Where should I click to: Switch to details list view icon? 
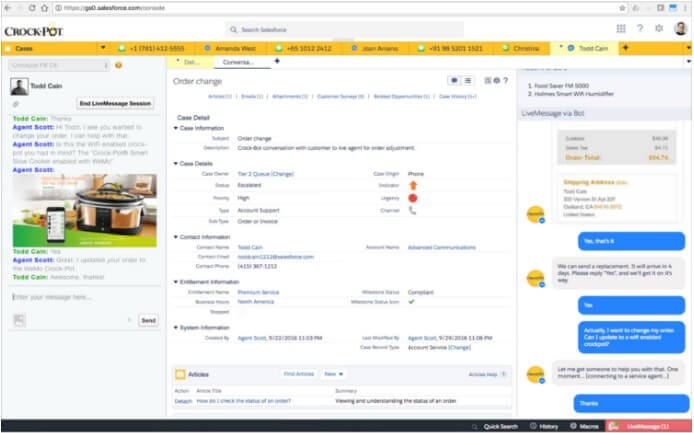click(x=467, y=81)
